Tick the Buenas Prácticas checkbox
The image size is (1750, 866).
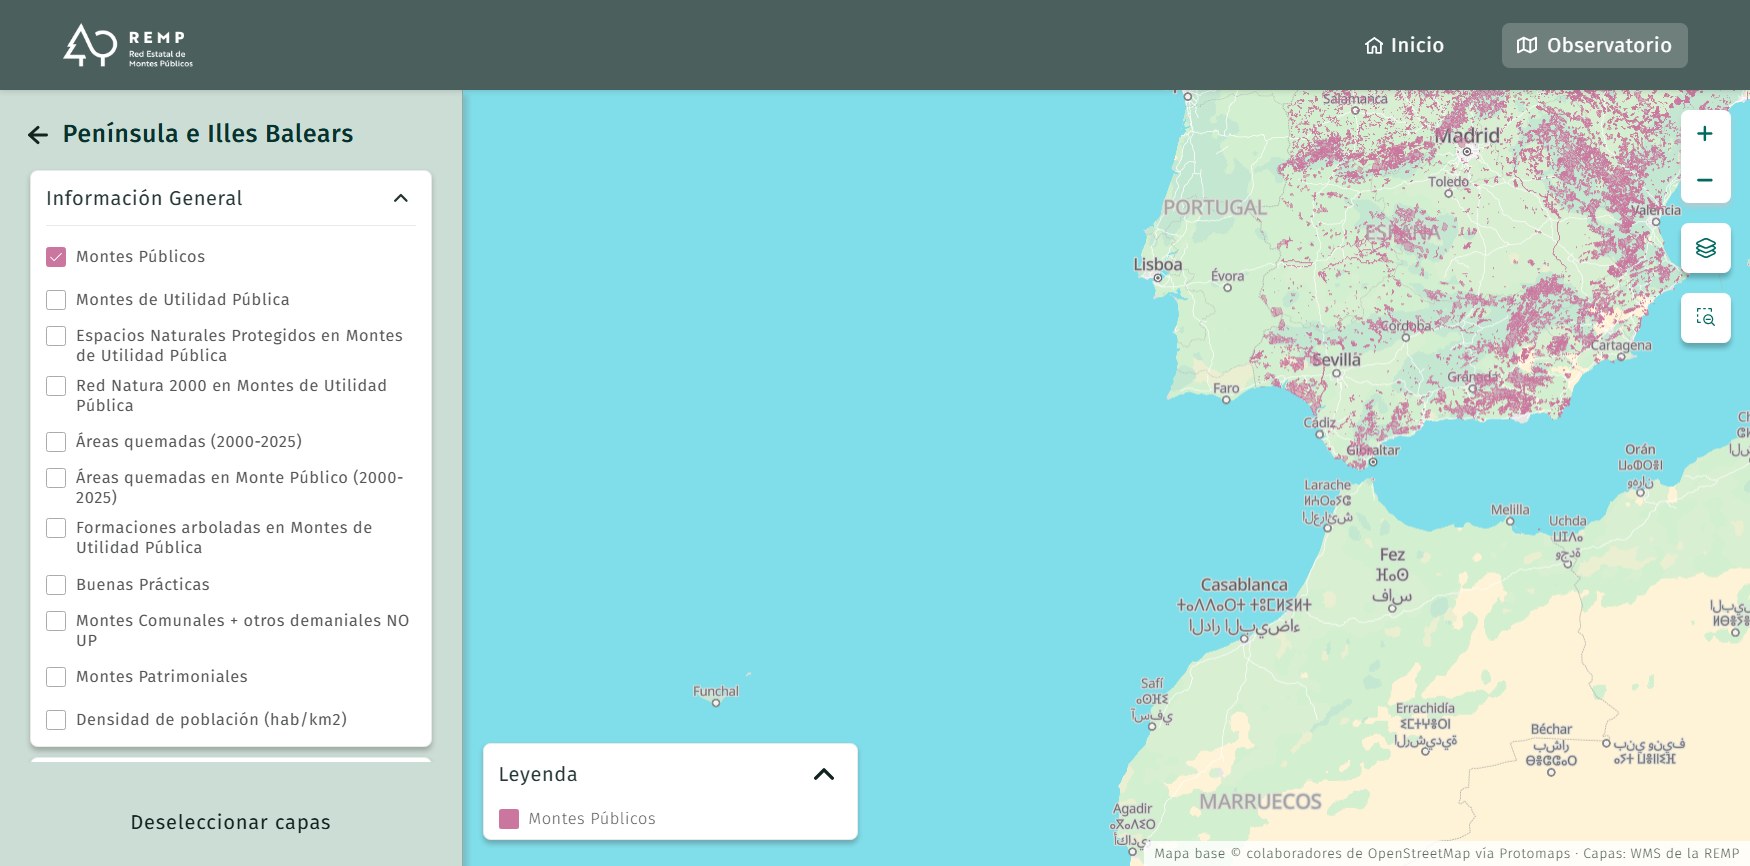pyautogui.click(x=56, y=585)
